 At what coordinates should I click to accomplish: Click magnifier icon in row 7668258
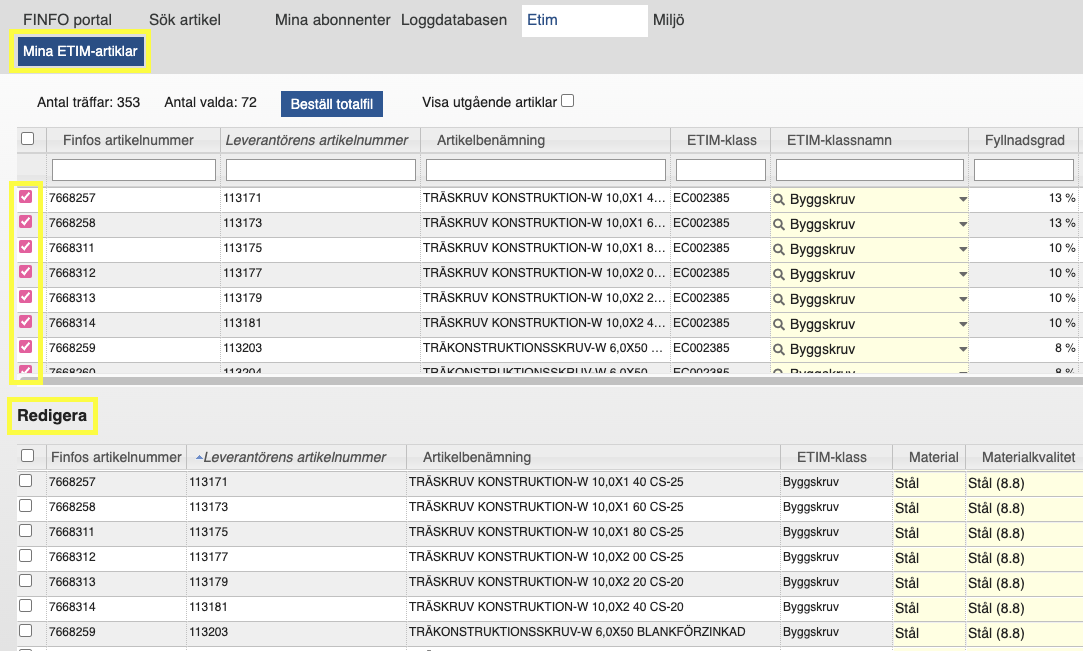[x=780, y=224]
